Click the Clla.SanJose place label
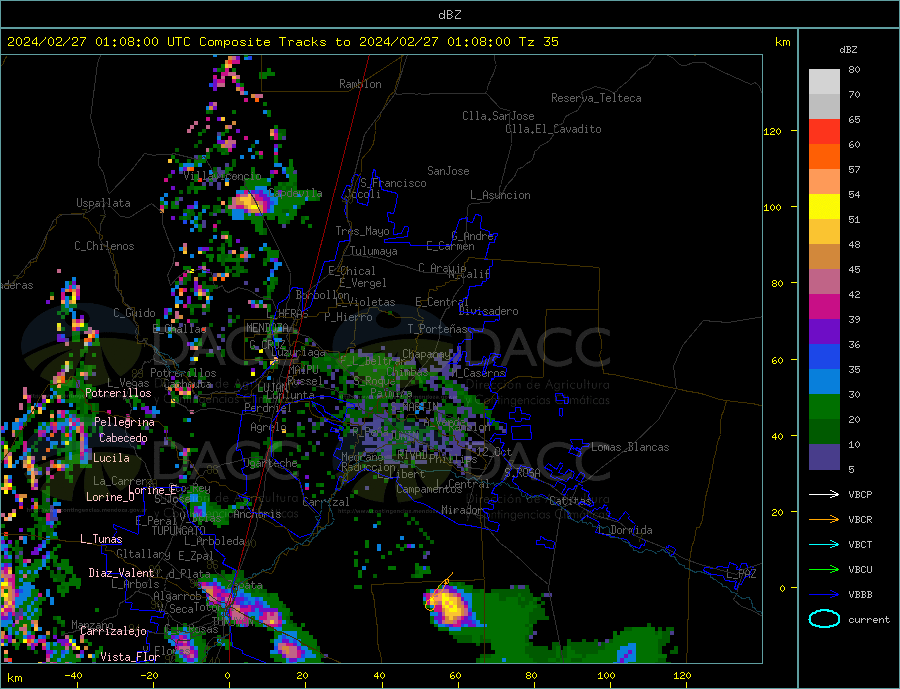 click(498, 116)
